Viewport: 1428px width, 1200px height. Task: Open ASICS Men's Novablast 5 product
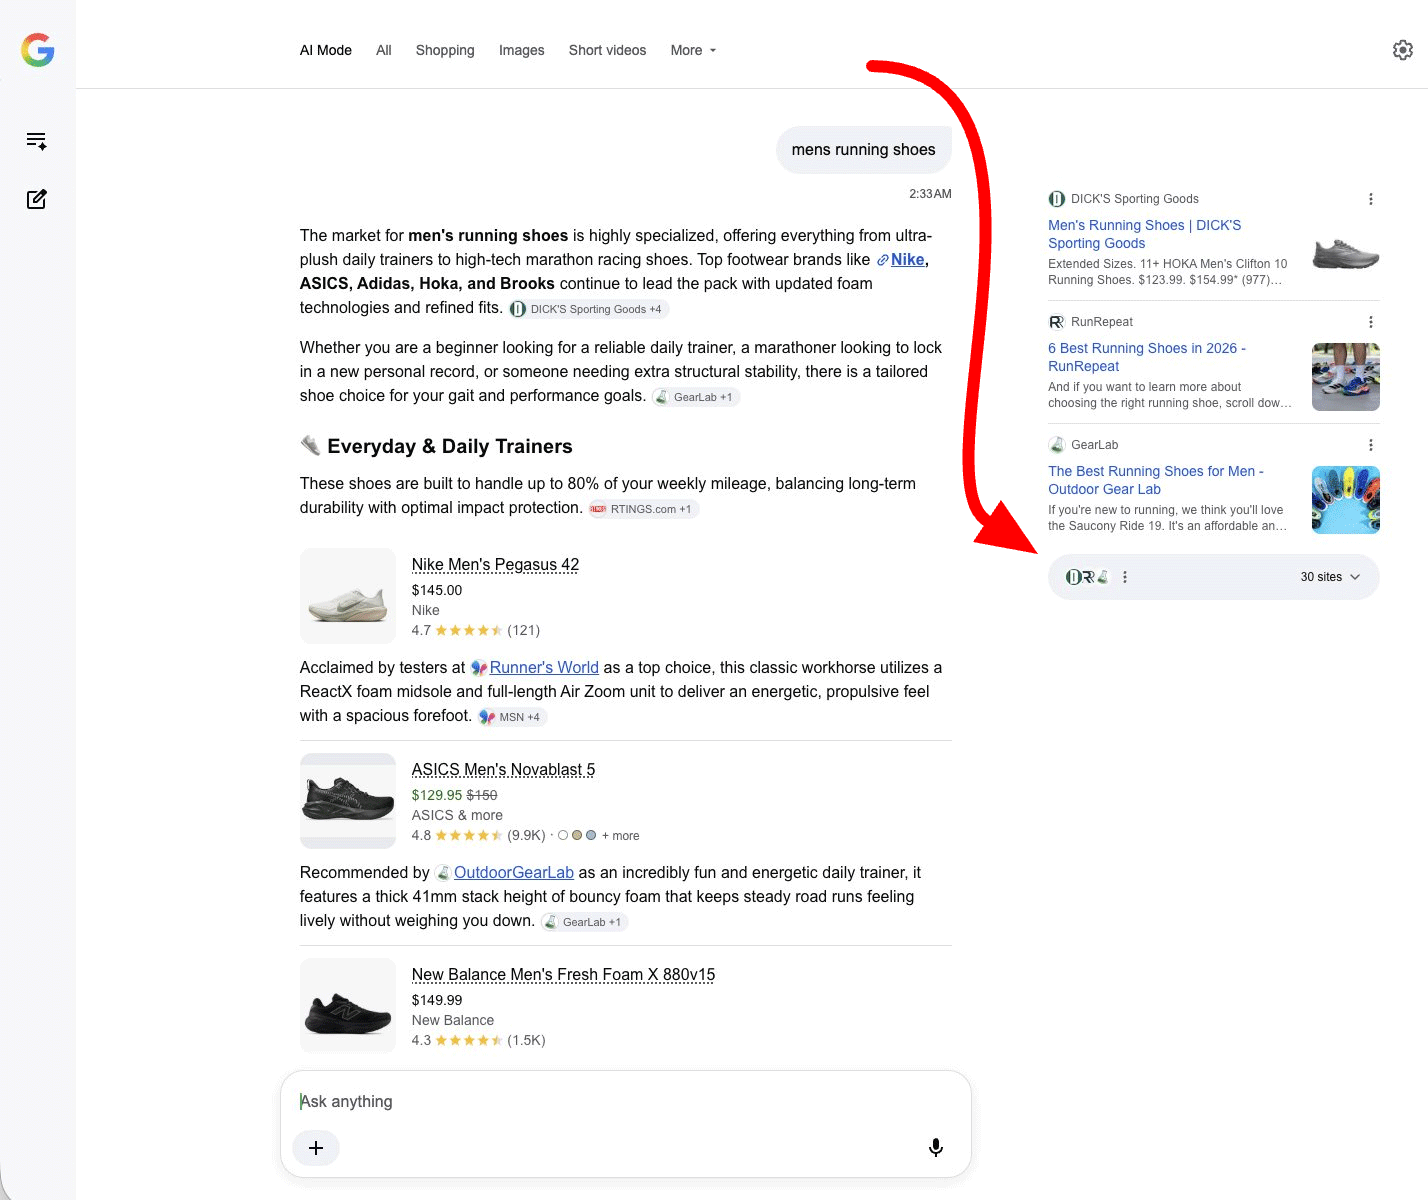pos(503,770)
